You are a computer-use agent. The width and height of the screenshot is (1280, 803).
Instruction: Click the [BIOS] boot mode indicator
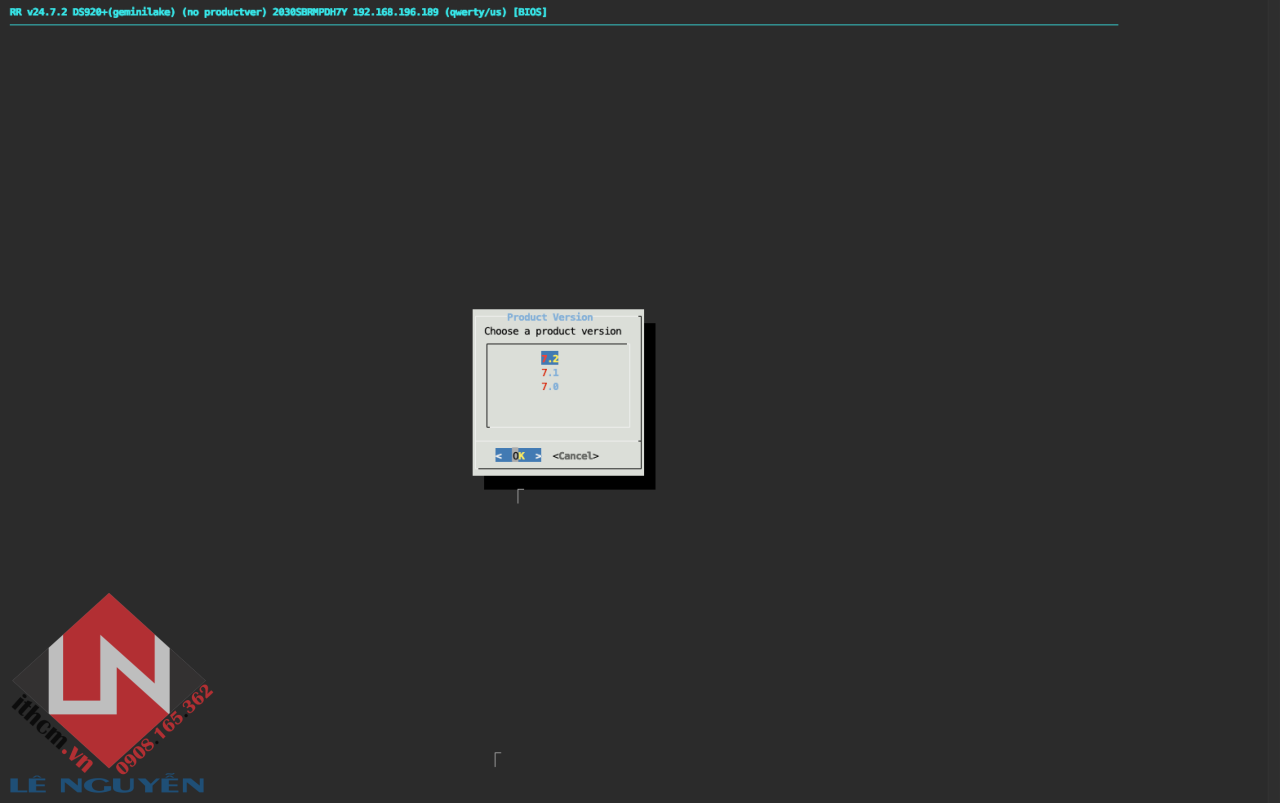pos(530,12)
